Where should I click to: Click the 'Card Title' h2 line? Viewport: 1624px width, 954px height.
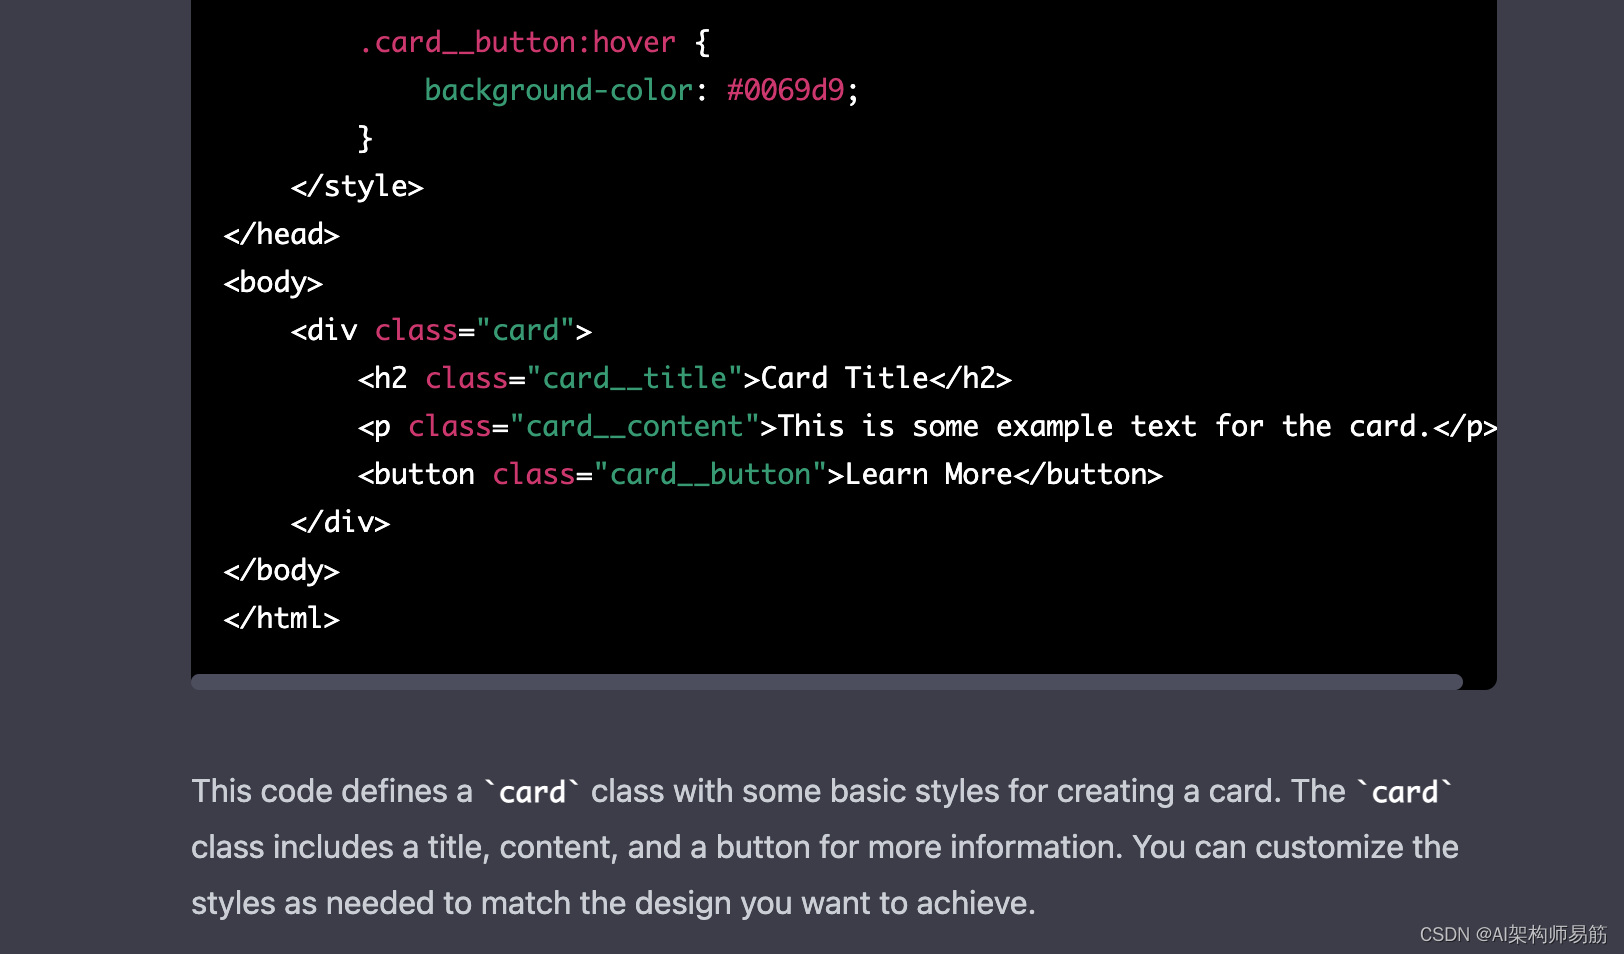(685, 378)
